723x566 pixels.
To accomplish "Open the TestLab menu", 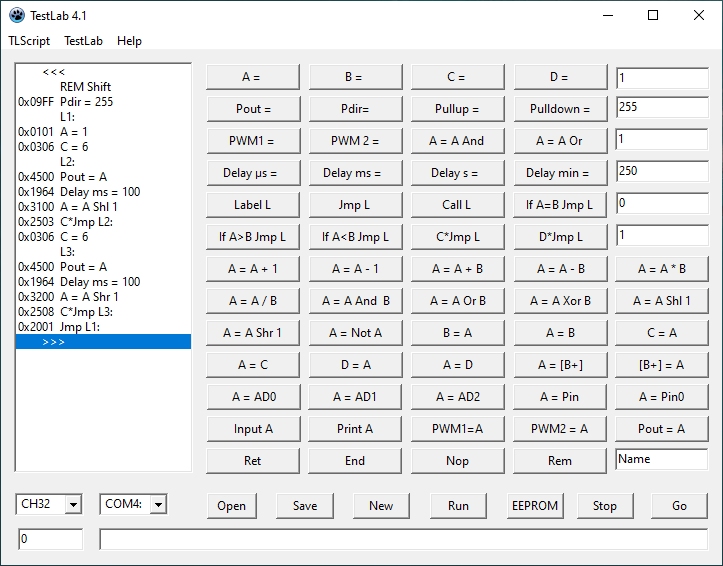I will tap(84, 41).
